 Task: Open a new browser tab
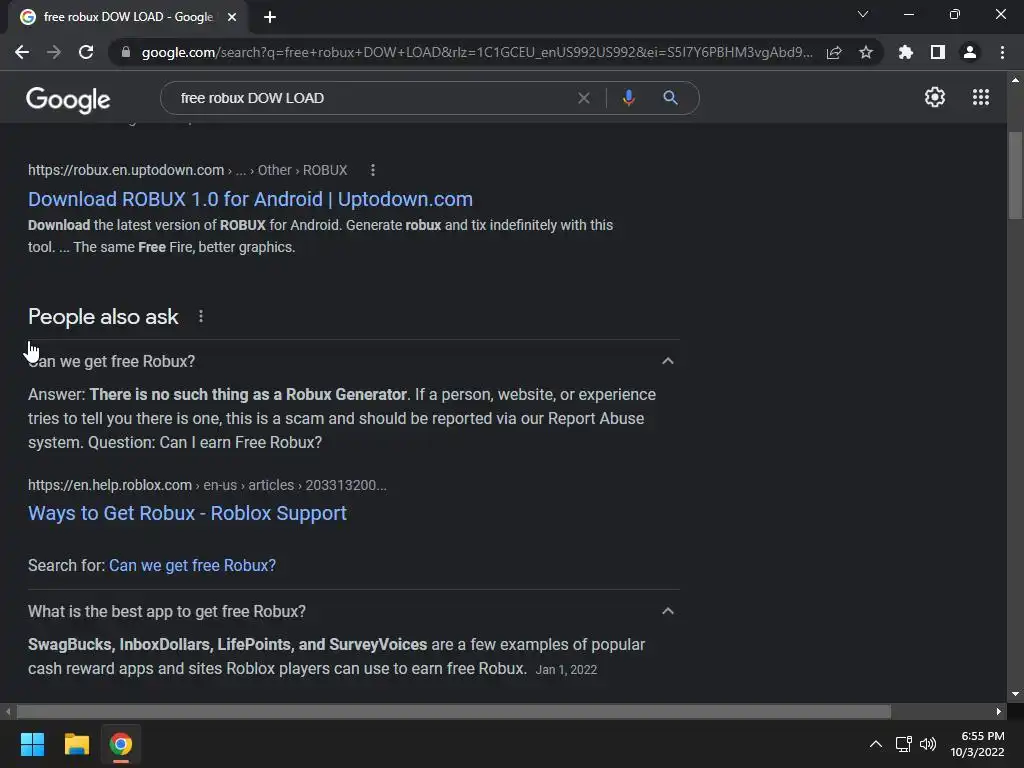click(270, 17)
